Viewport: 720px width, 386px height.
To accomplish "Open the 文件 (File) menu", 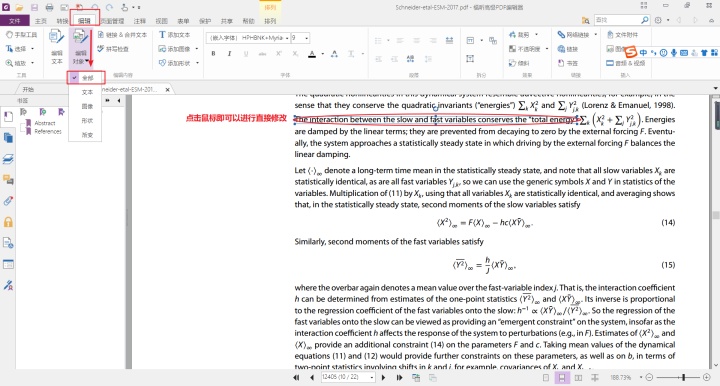I will 15,21.
